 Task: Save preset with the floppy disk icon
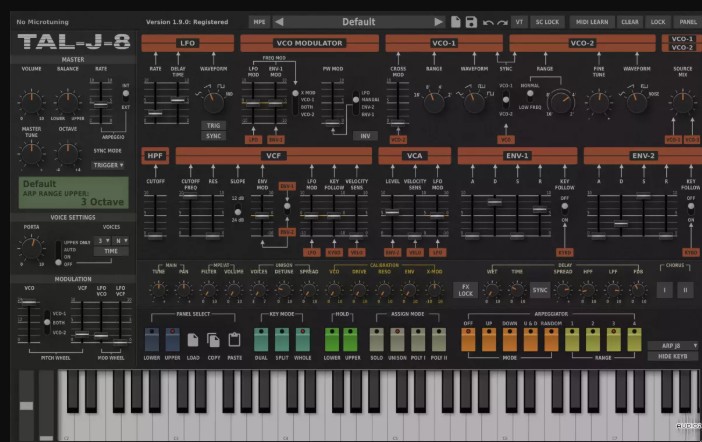[471, 22]
